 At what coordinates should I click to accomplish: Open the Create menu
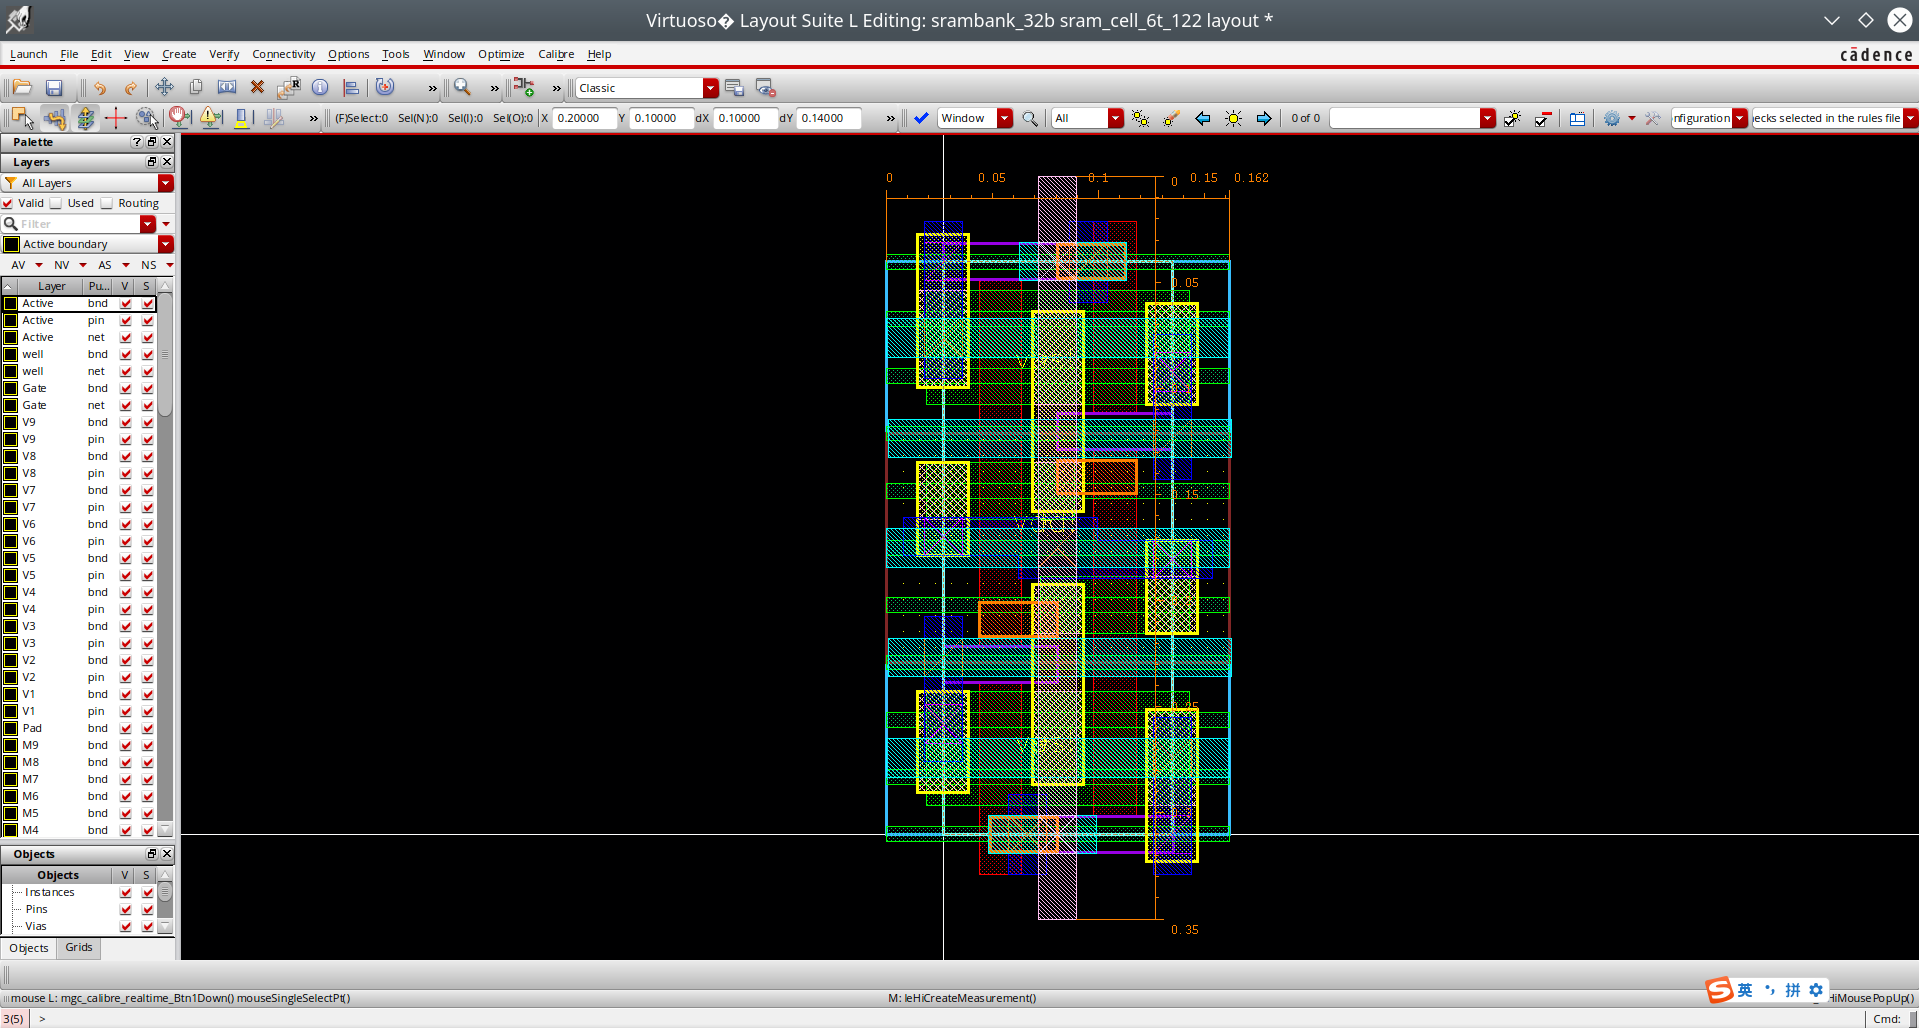[179, 54]
